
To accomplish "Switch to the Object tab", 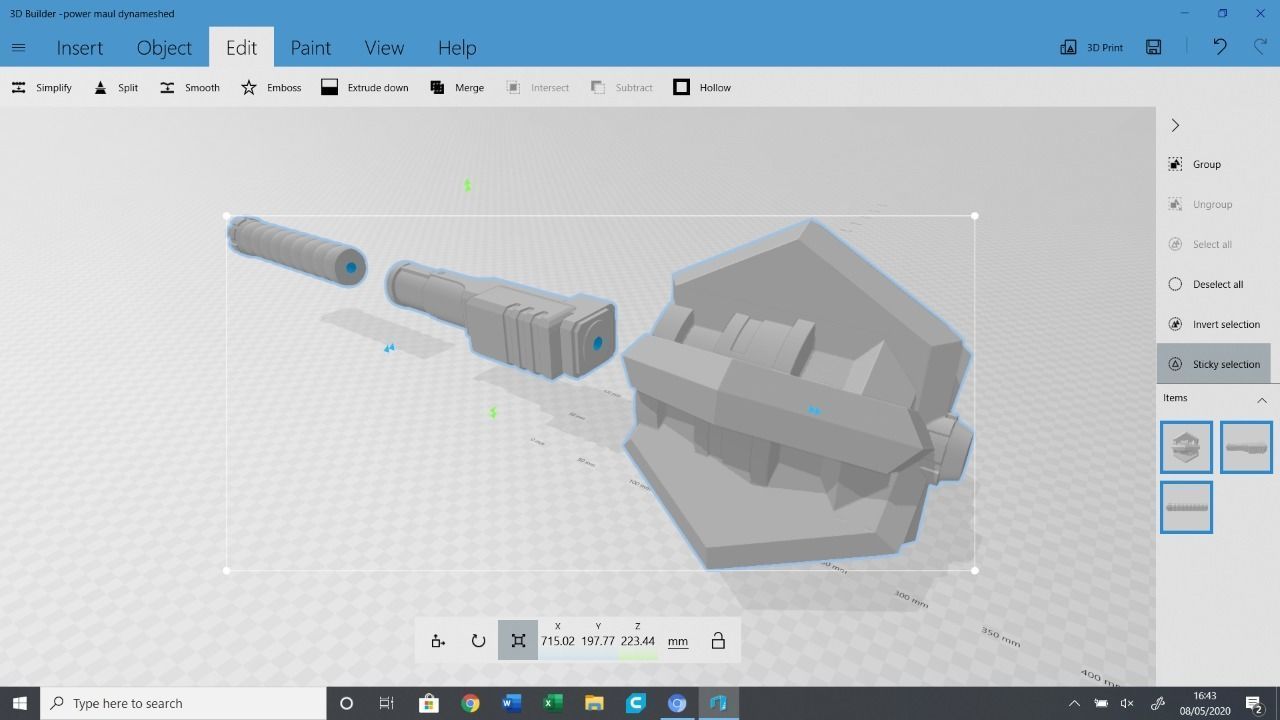I will click(x=164, y=48).
